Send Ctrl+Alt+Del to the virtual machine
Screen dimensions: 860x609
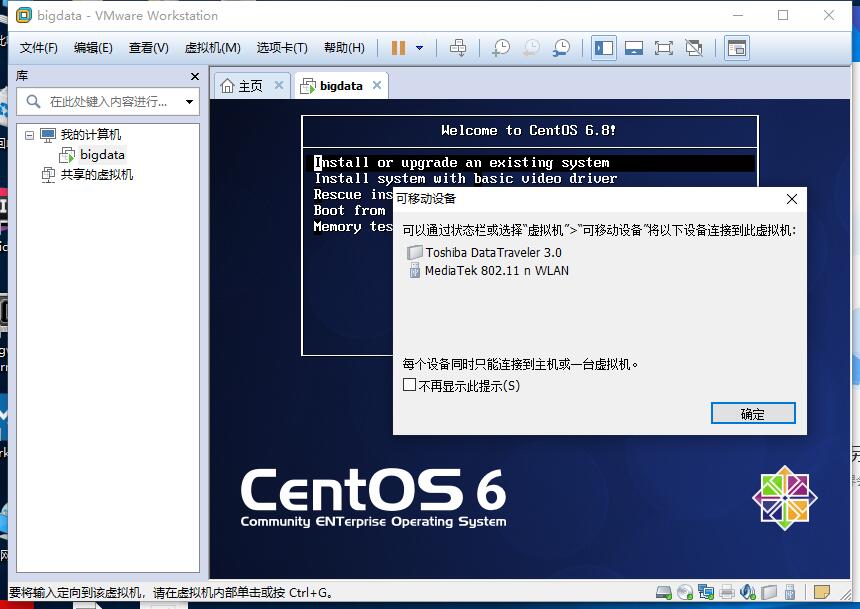click(458, 48)
